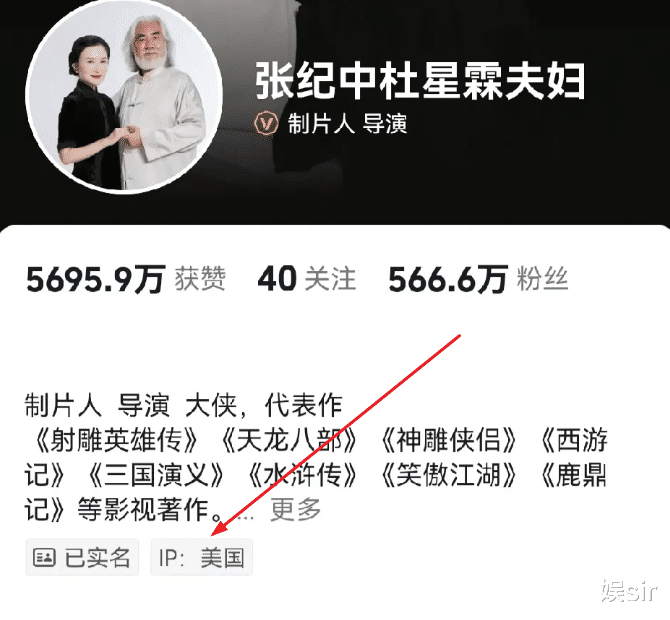Image resolution: width=670 pixels, height=620 pixels.
Task: Expand the bio with 更多
Action: (295, 509)
